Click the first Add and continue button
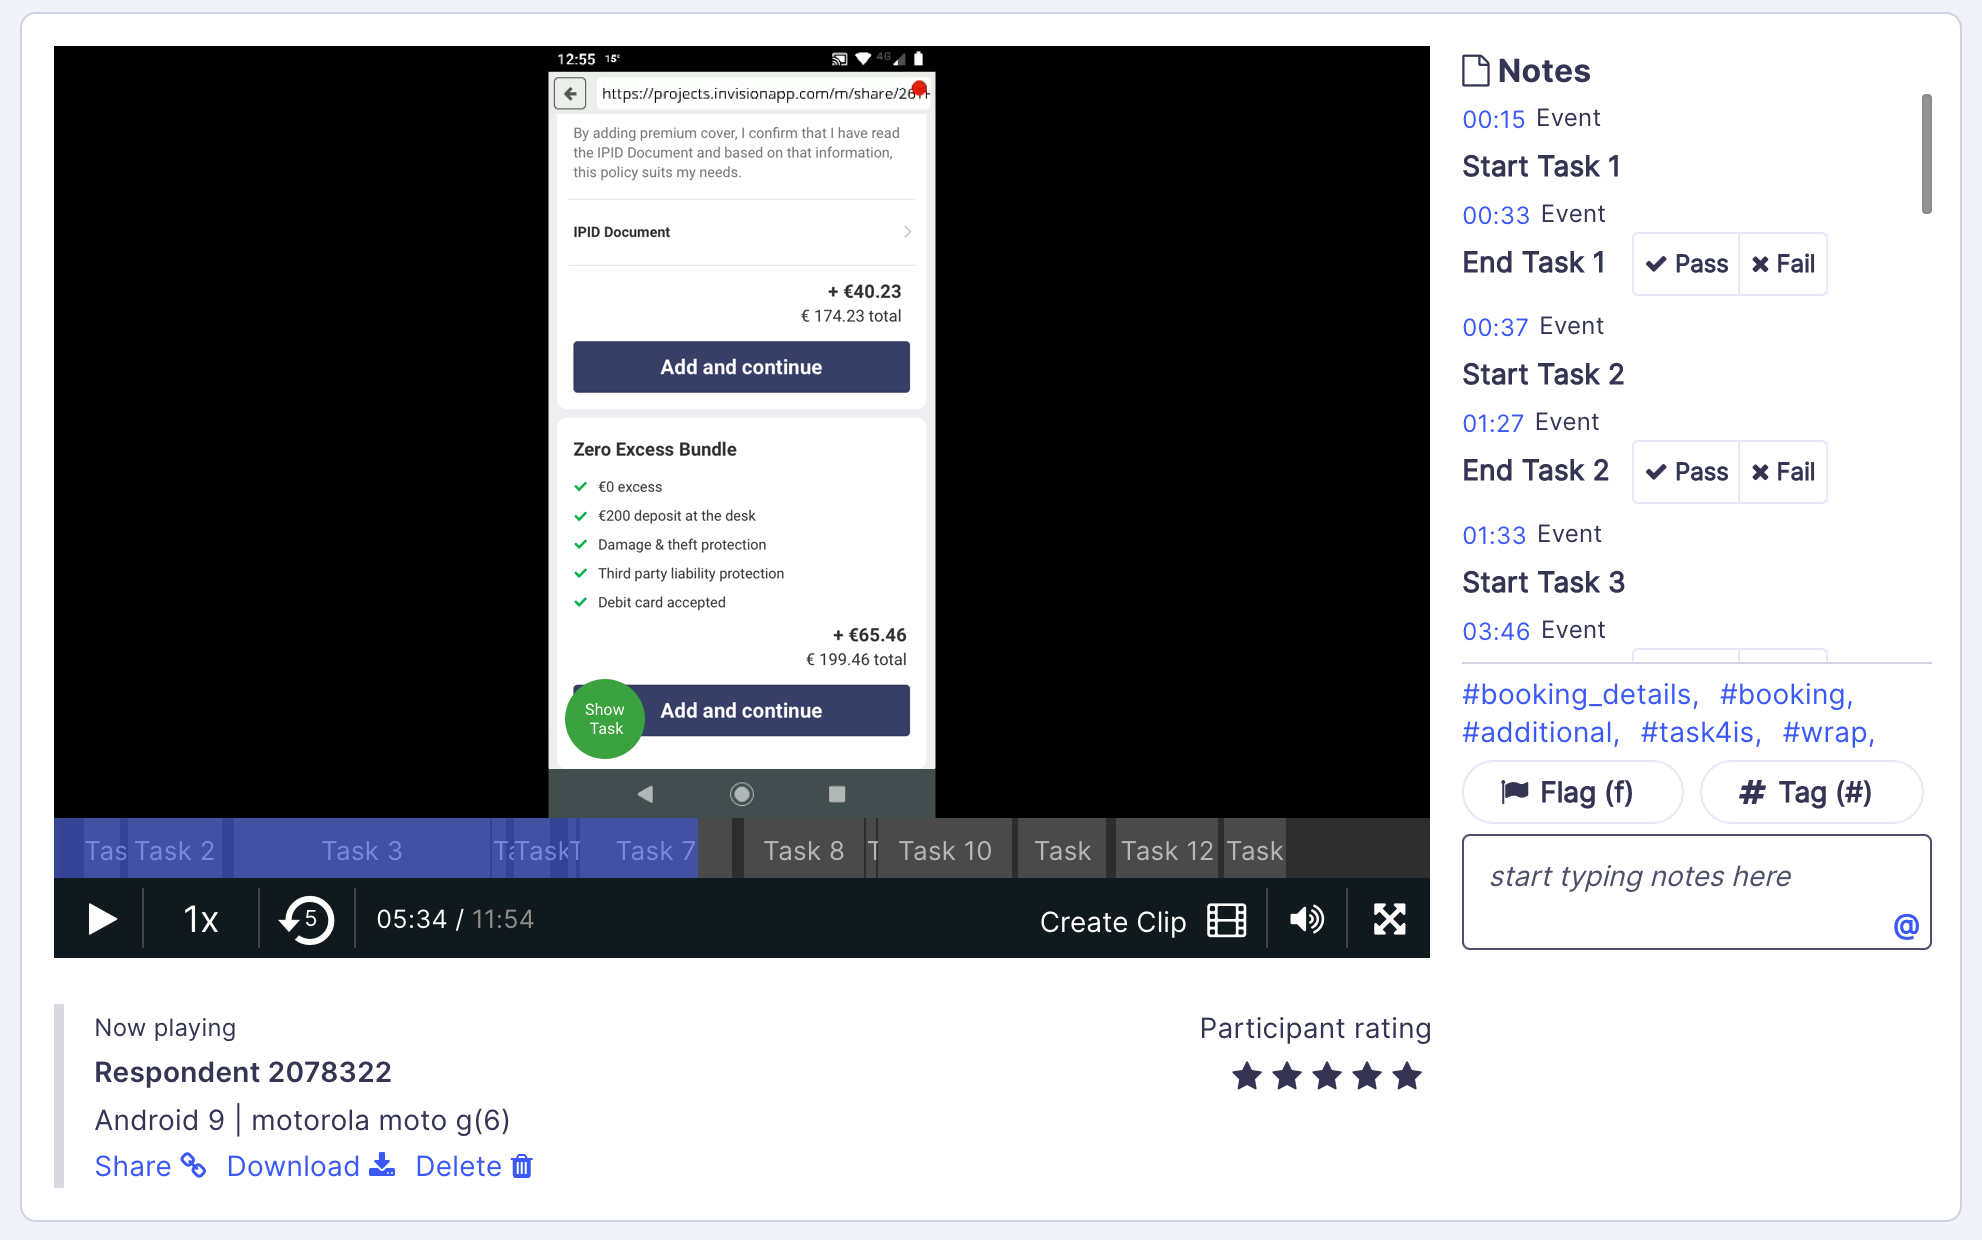1982x1240 pixels. point(741,367)
